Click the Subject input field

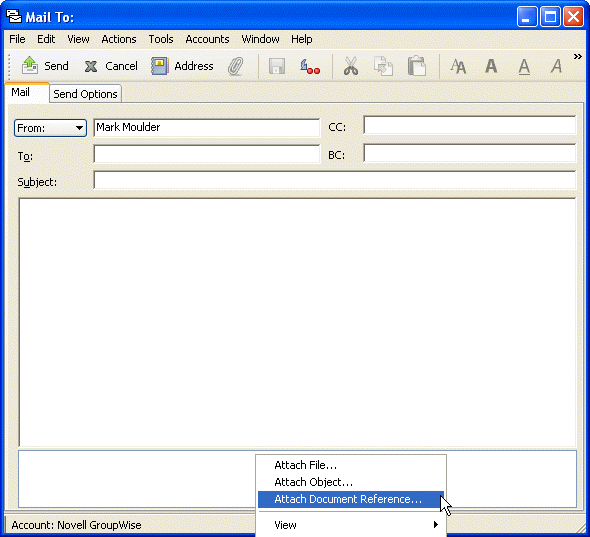[335, 180]
